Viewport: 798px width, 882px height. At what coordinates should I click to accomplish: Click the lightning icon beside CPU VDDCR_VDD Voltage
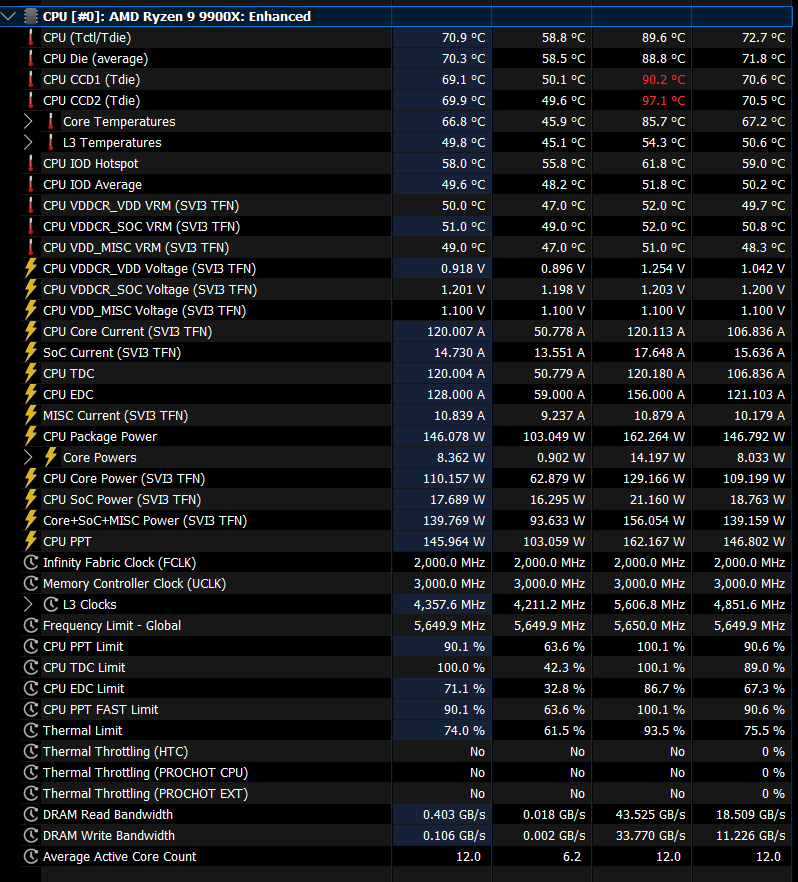tap(31, 268)
